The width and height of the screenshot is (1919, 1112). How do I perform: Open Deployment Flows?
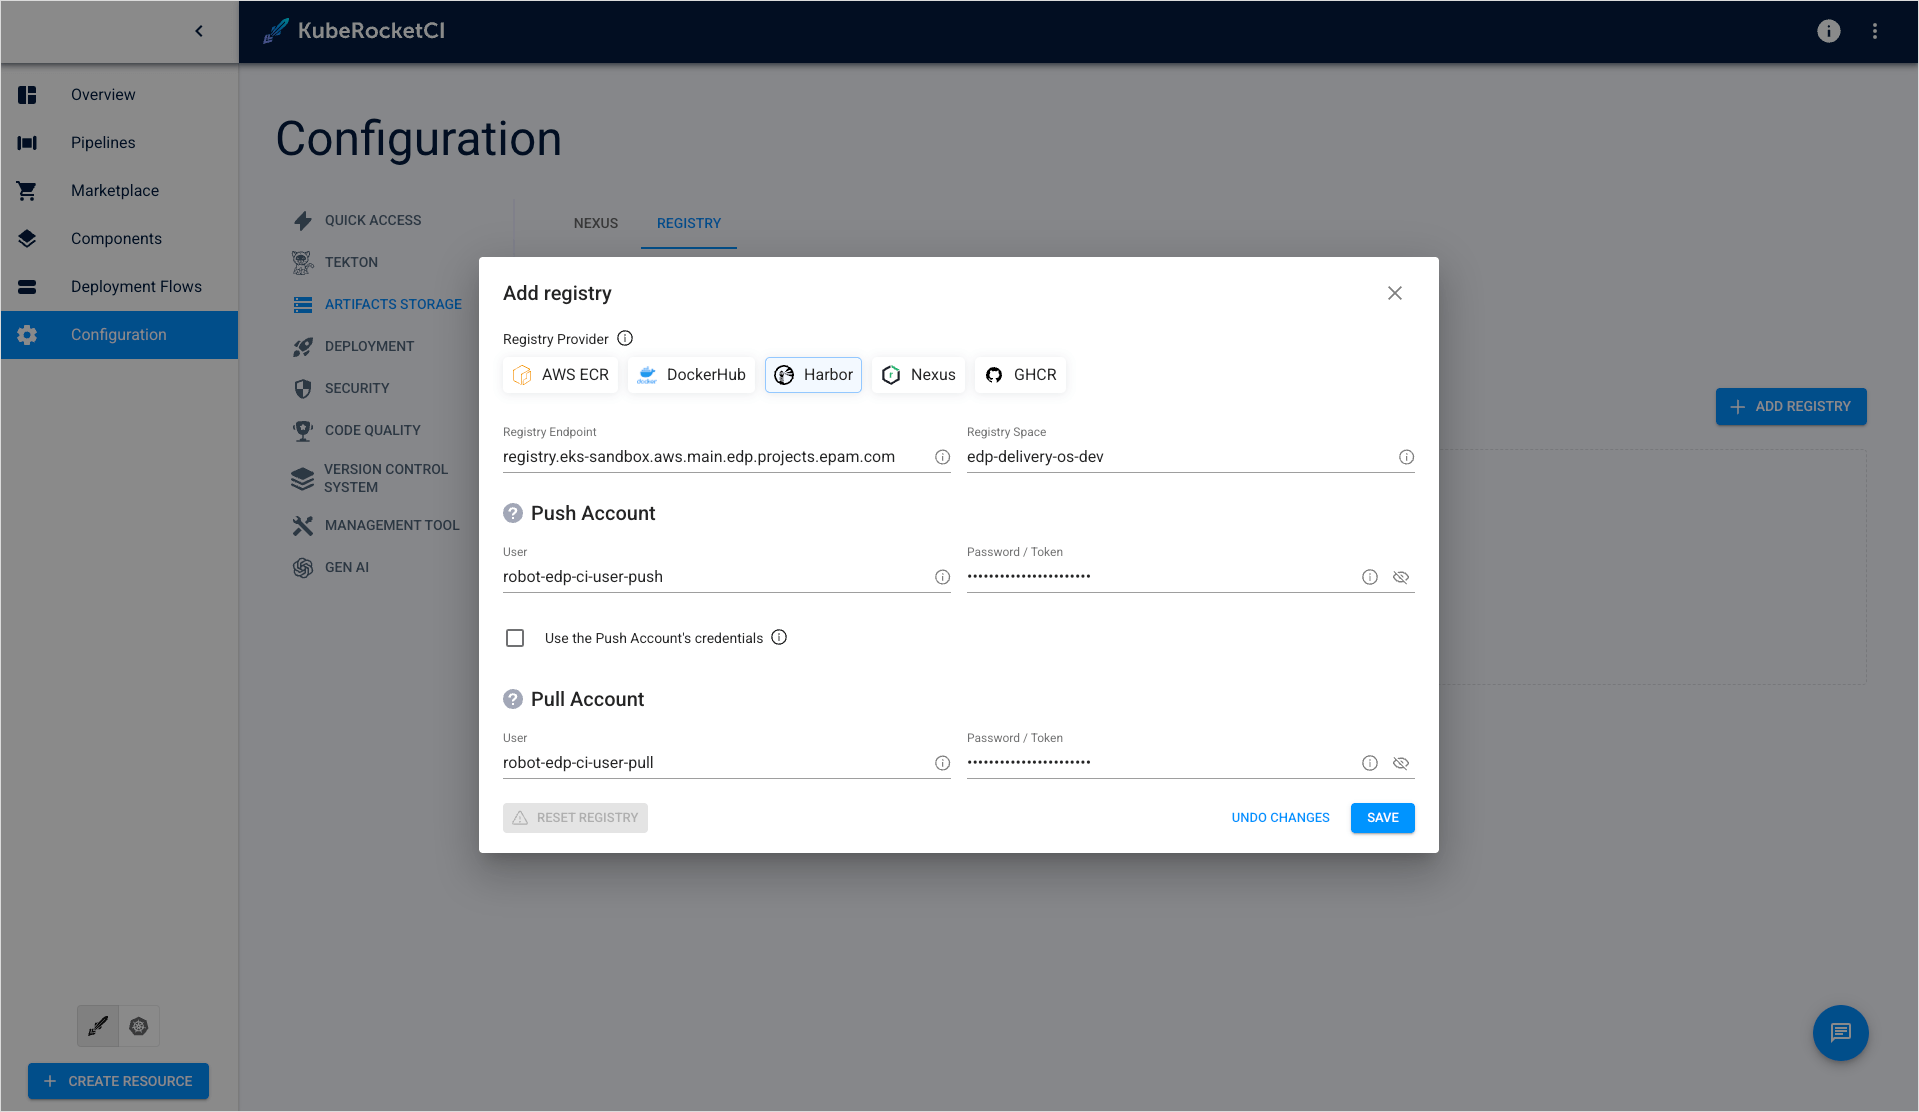click(x=119, y=287)
